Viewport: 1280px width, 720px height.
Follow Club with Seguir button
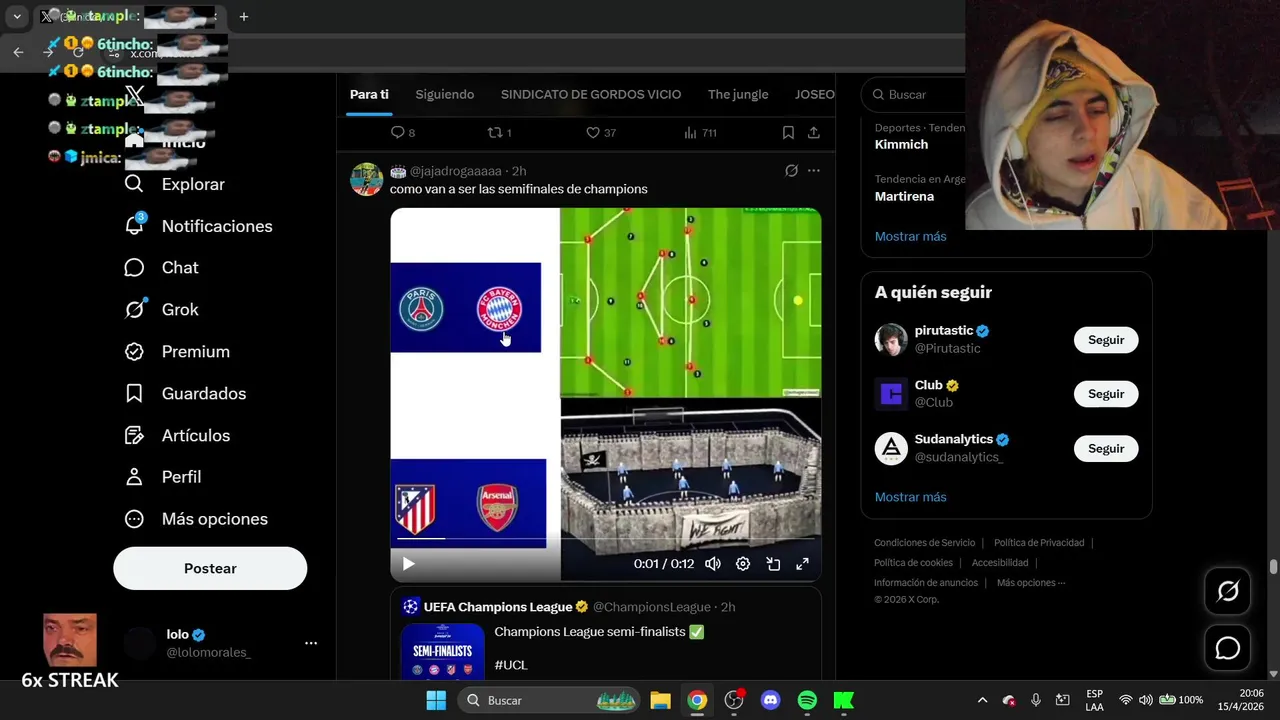(x=1106, y=394)
